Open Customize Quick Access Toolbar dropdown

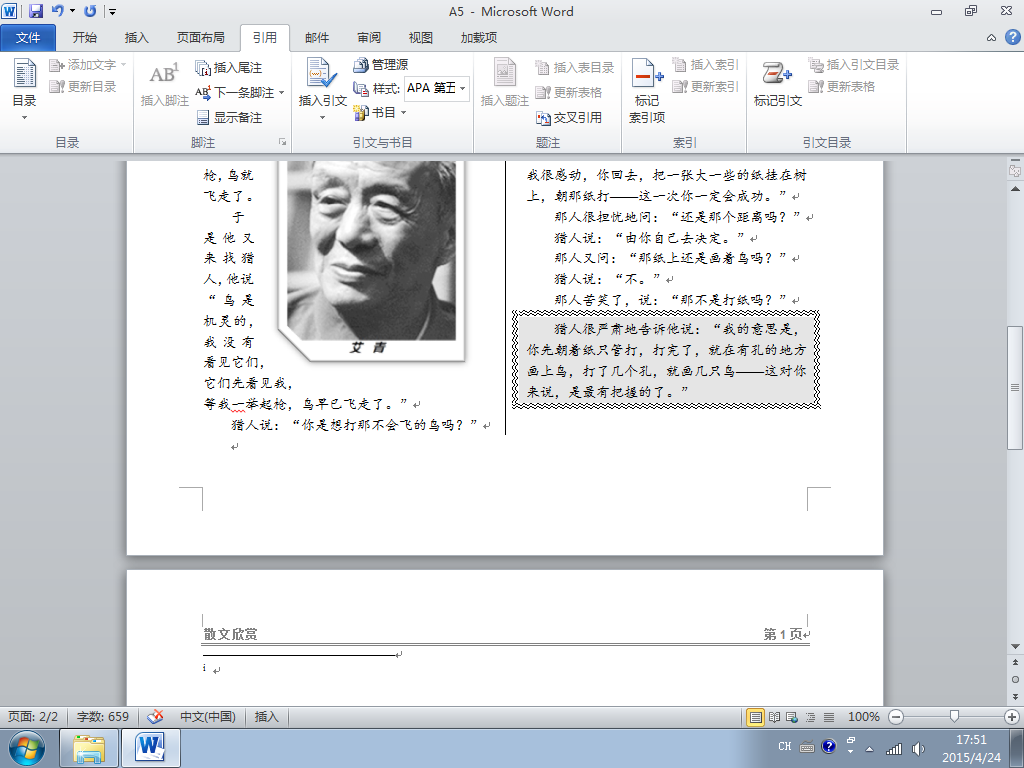[112, 11]
